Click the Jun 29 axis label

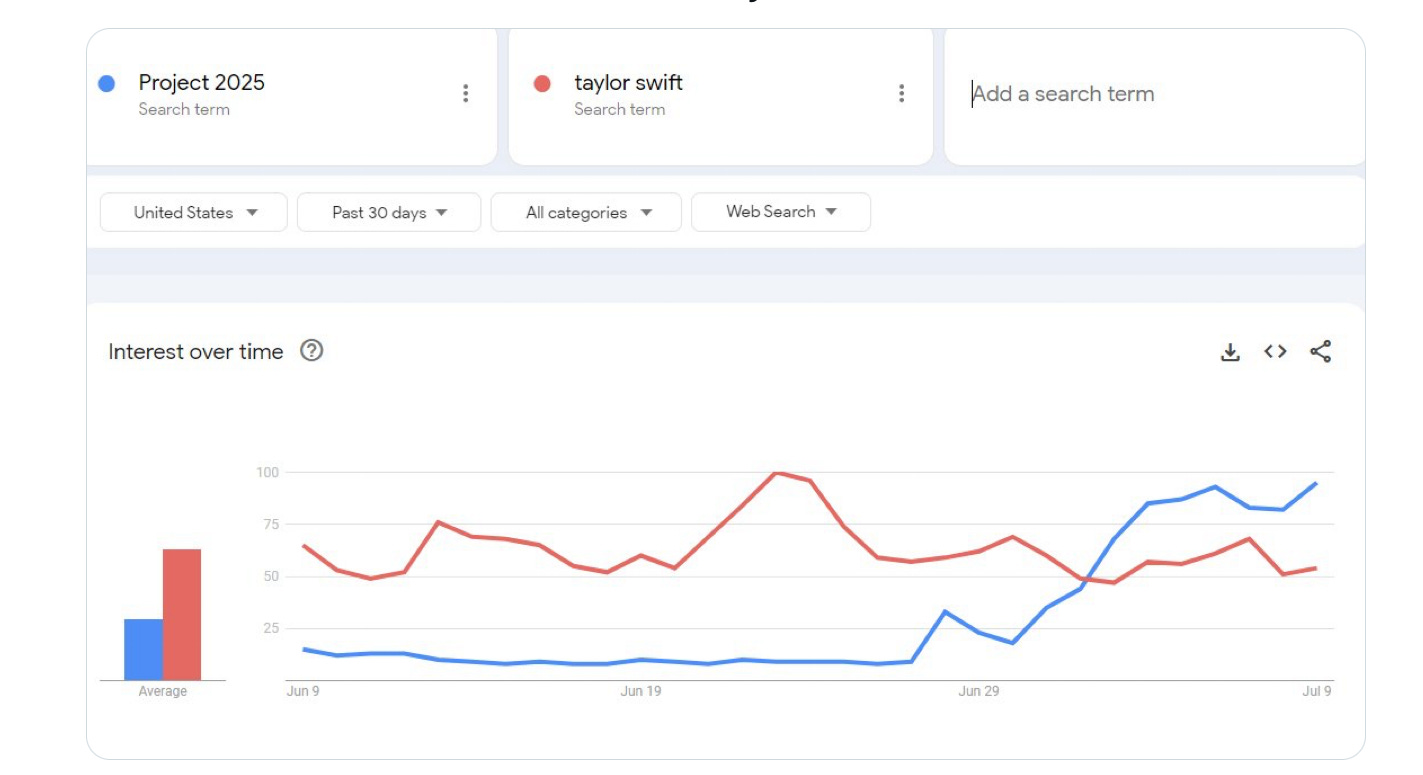click(x=979, y=691)
